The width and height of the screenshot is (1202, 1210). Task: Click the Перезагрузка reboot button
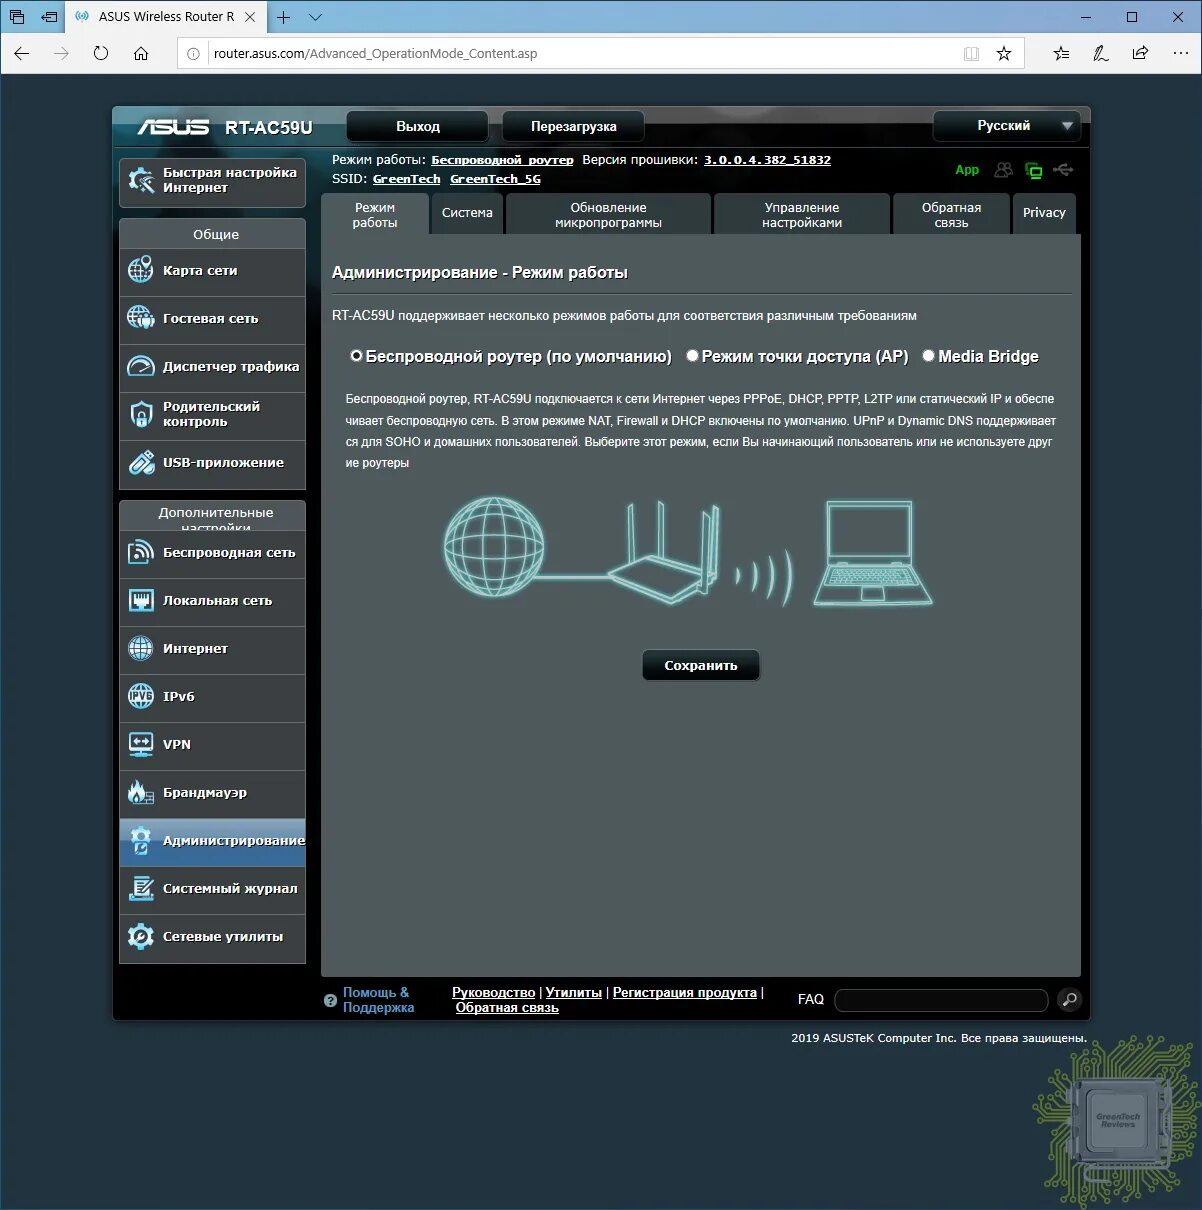click(x=573, y=126)
